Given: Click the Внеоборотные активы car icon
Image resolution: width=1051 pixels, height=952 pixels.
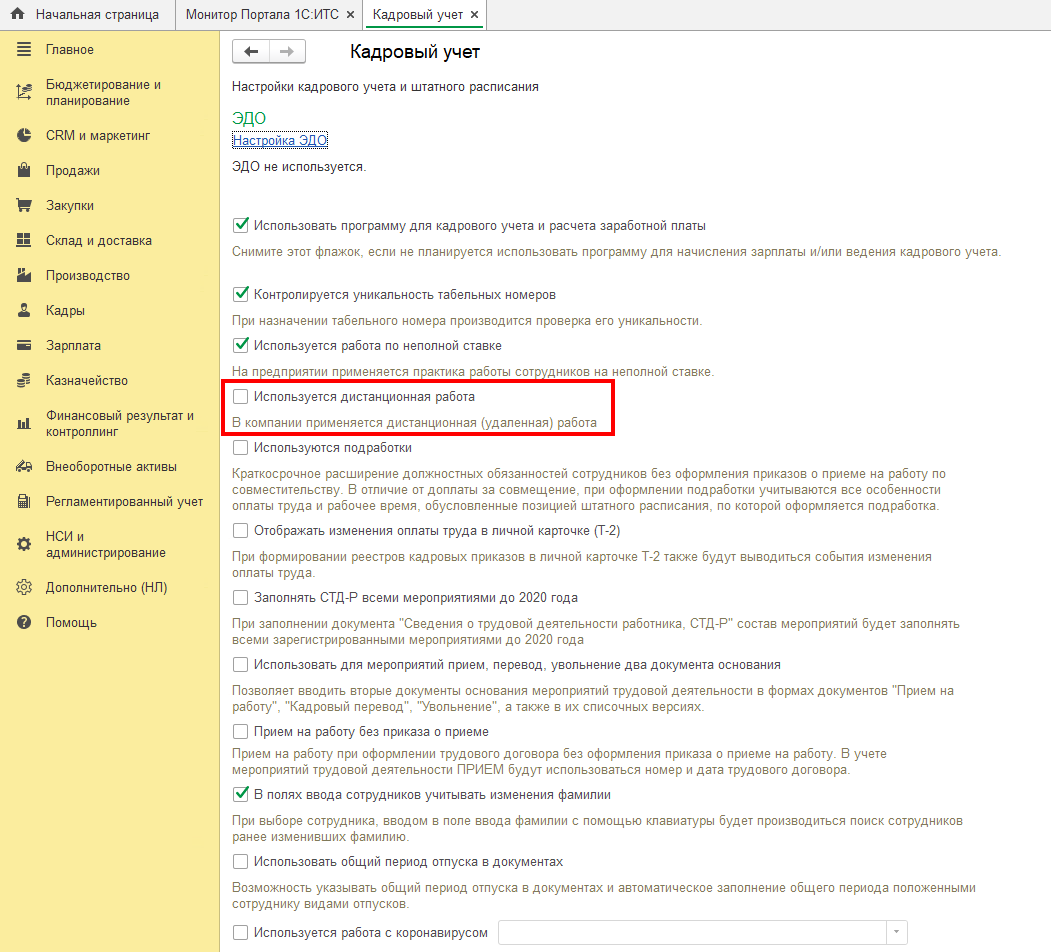Looking at the screenshot, I should click(x=24, y=467).
